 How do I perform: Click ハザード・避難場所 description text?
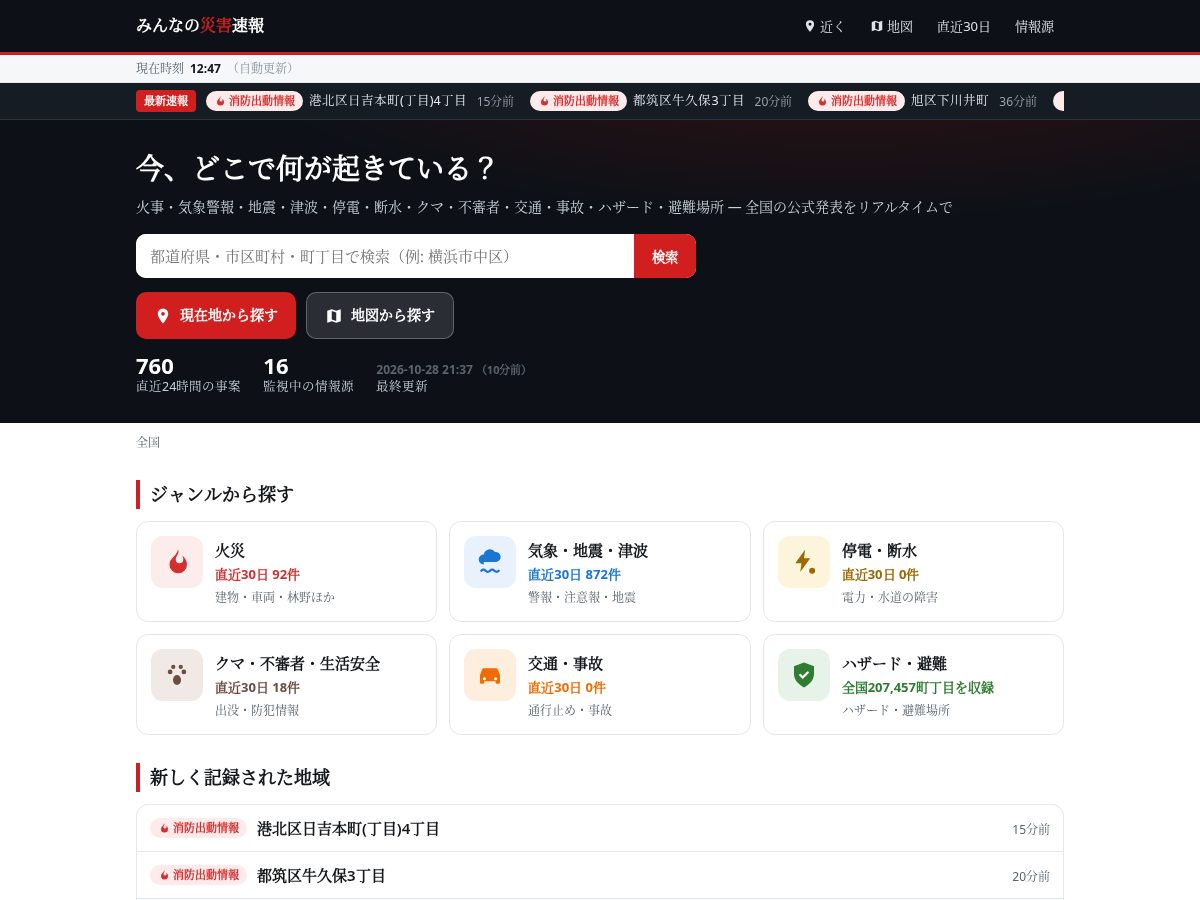[x=896, y=710]
